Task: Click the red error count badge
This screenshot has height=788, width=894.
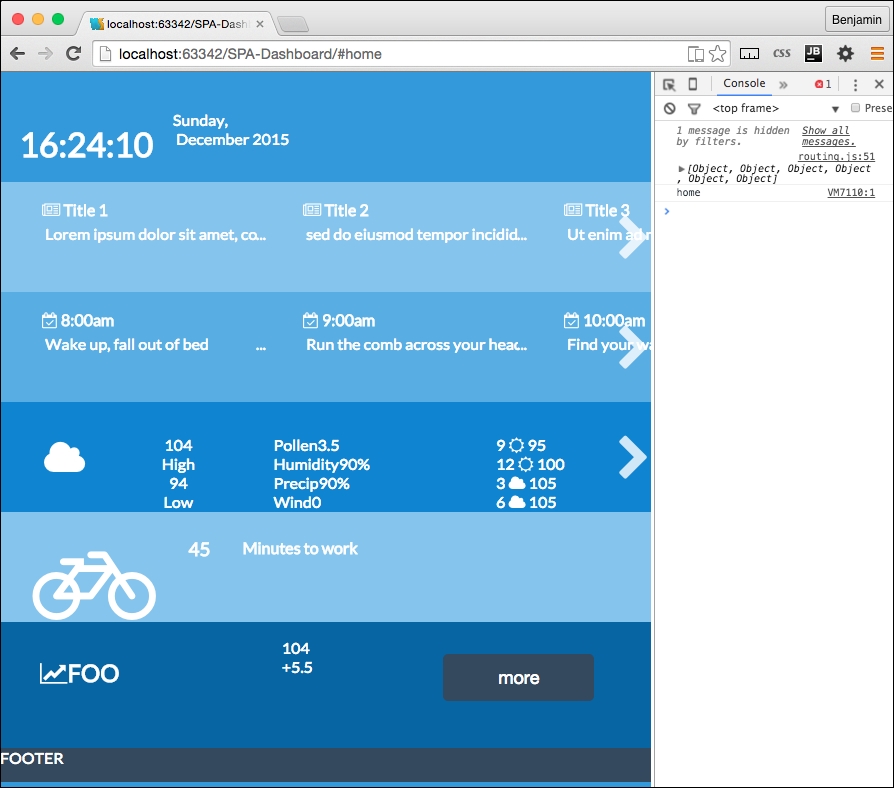Action: [x=823, y=84]
